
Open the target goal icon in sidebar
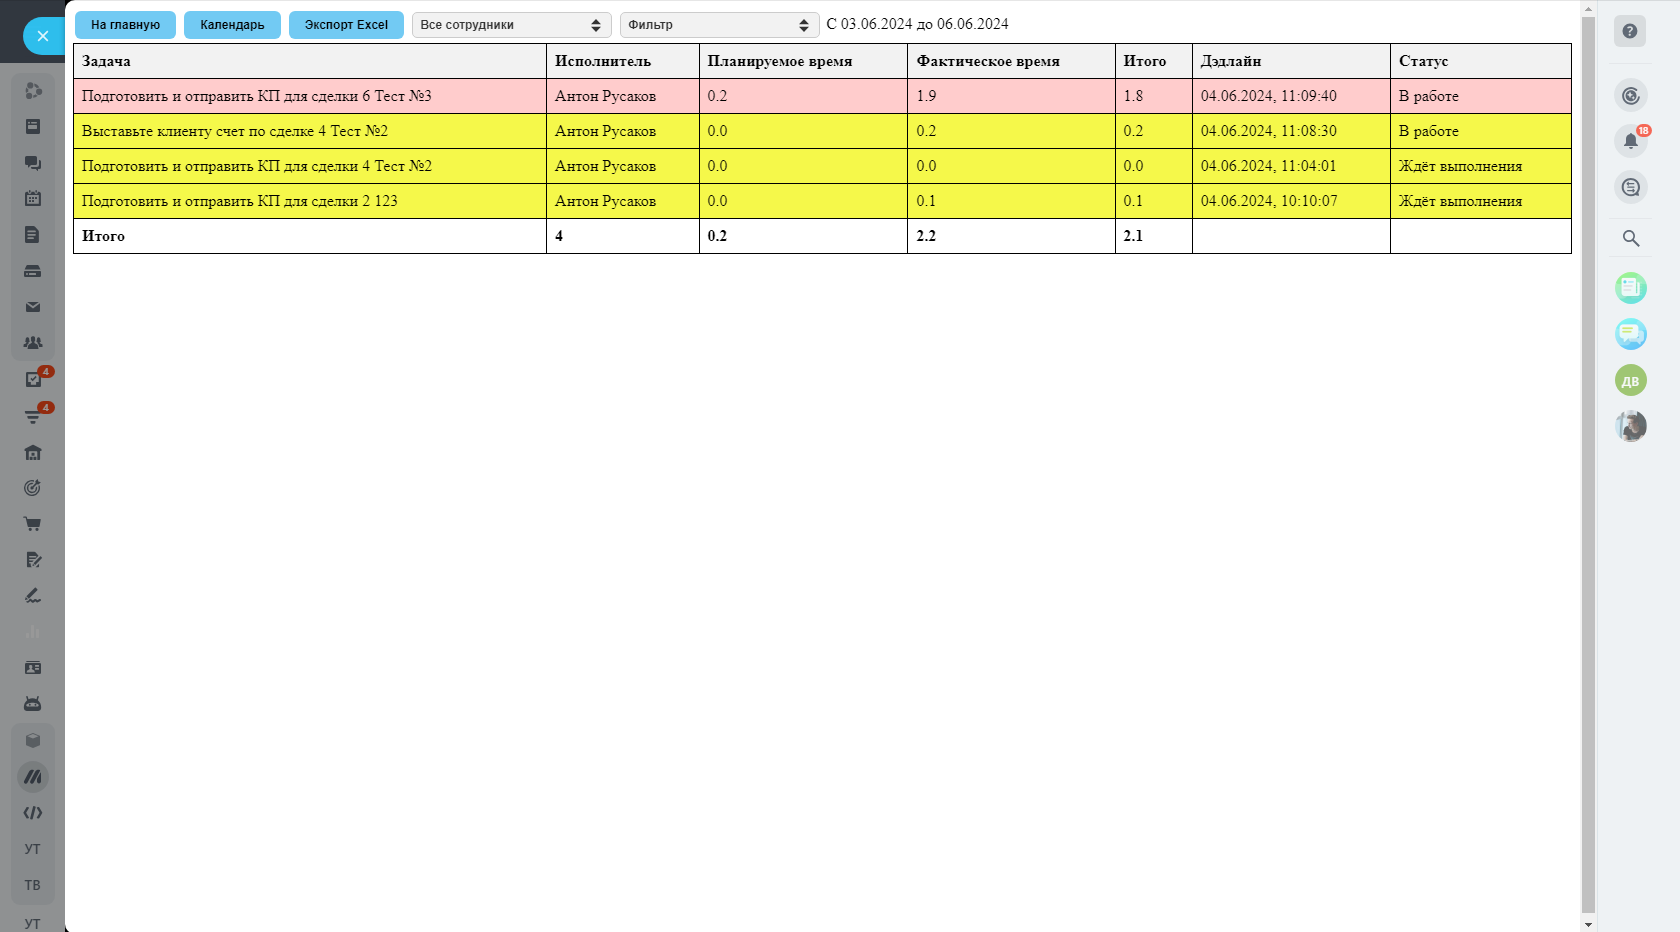pyautogui.click(x=33, y=488)
